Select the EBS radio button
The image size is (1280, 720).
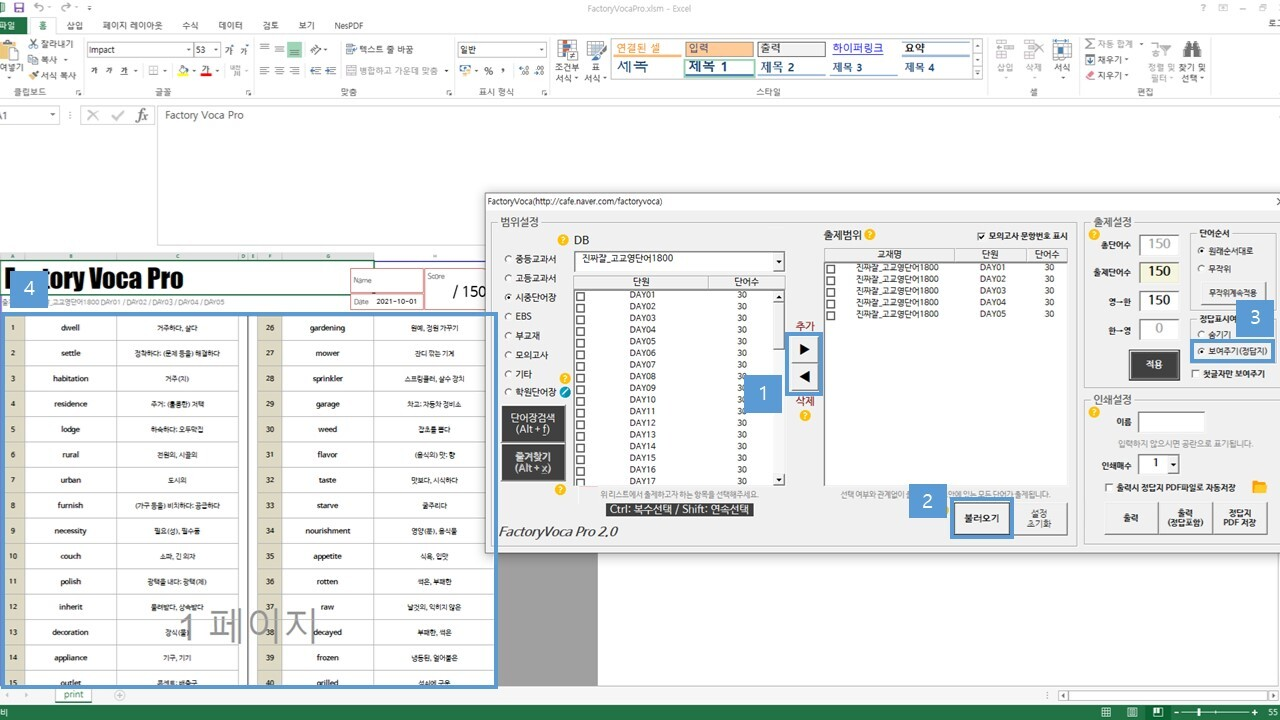[508, 316]
